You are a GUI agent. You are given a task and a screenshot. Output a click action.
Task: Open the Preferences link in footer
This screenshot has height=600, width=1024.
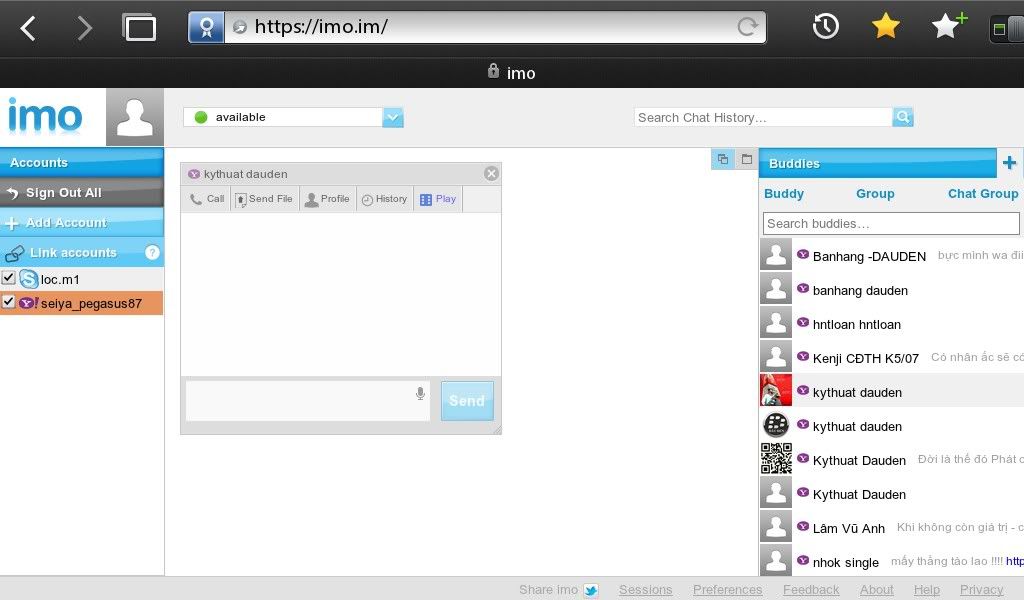728,590
